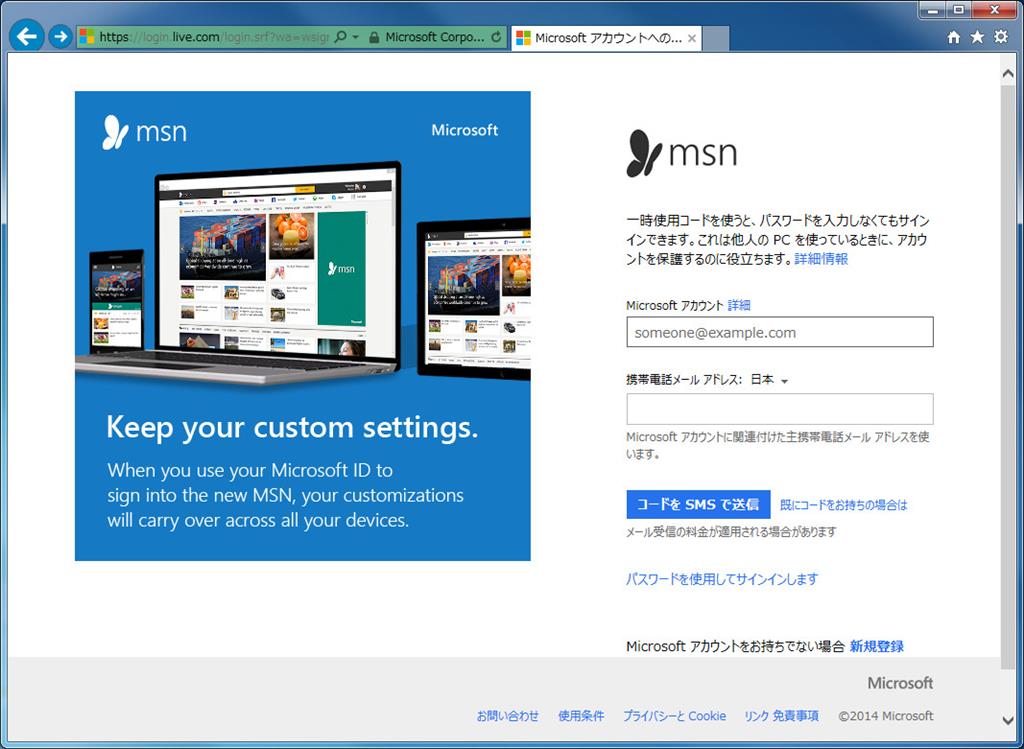Open プライバシーと Cookie footer link
The height and width of the screenshot is (749, 1024).
[674, 716]
